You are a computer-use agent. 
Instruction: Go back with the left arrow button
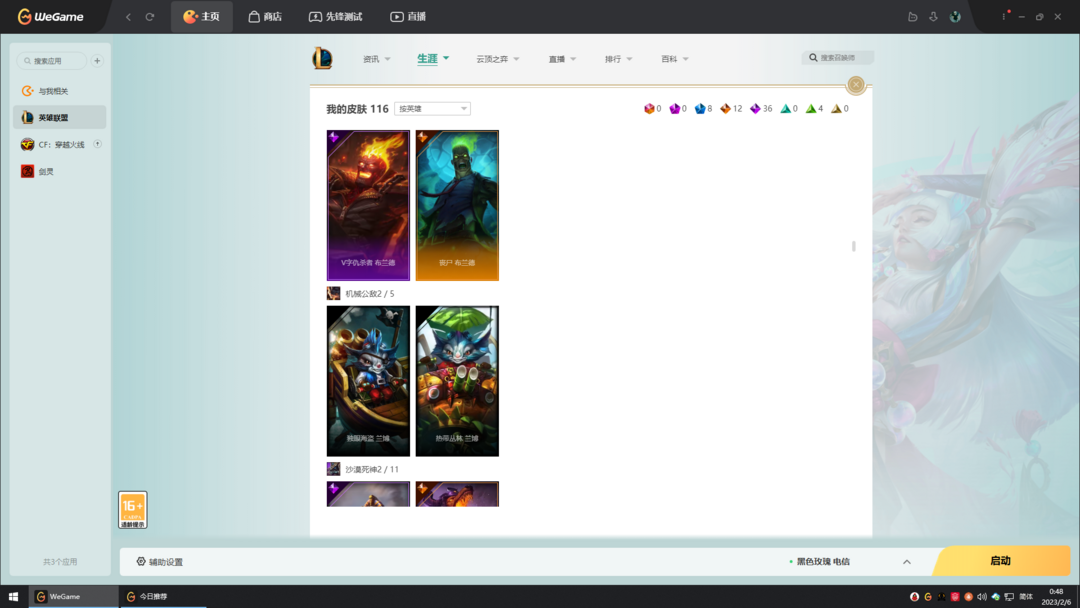click(128, 17)
